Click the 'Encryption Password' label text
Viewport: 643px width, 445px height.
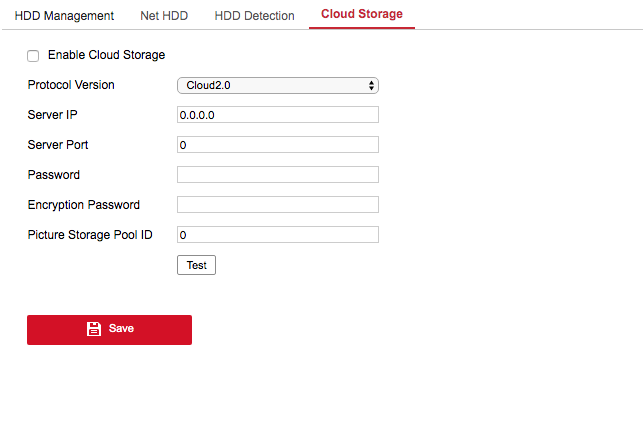tap(84, 205)
